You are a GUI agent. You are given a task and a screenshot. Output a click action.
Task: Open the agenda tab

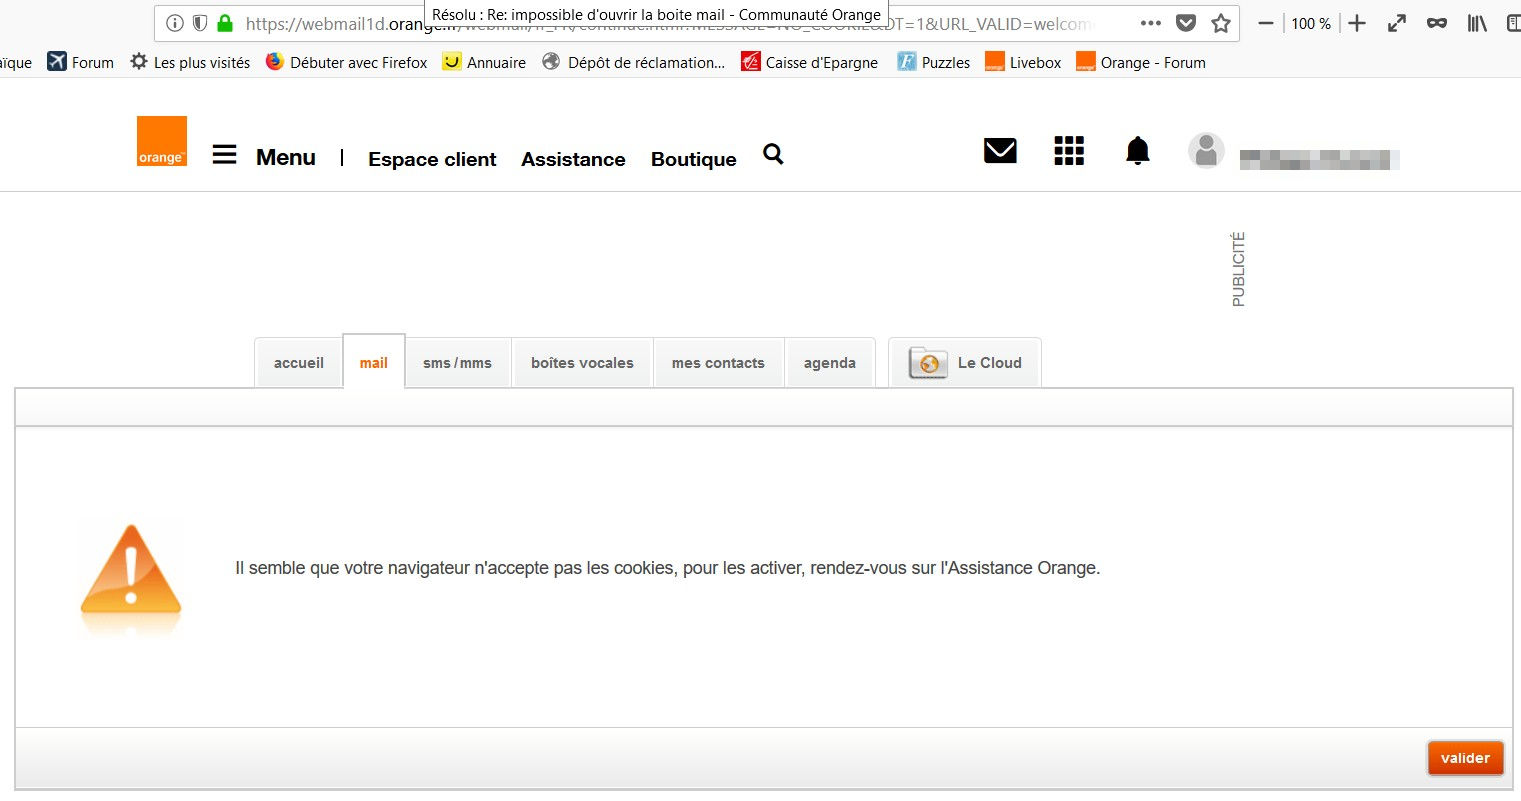click(830, 362)
